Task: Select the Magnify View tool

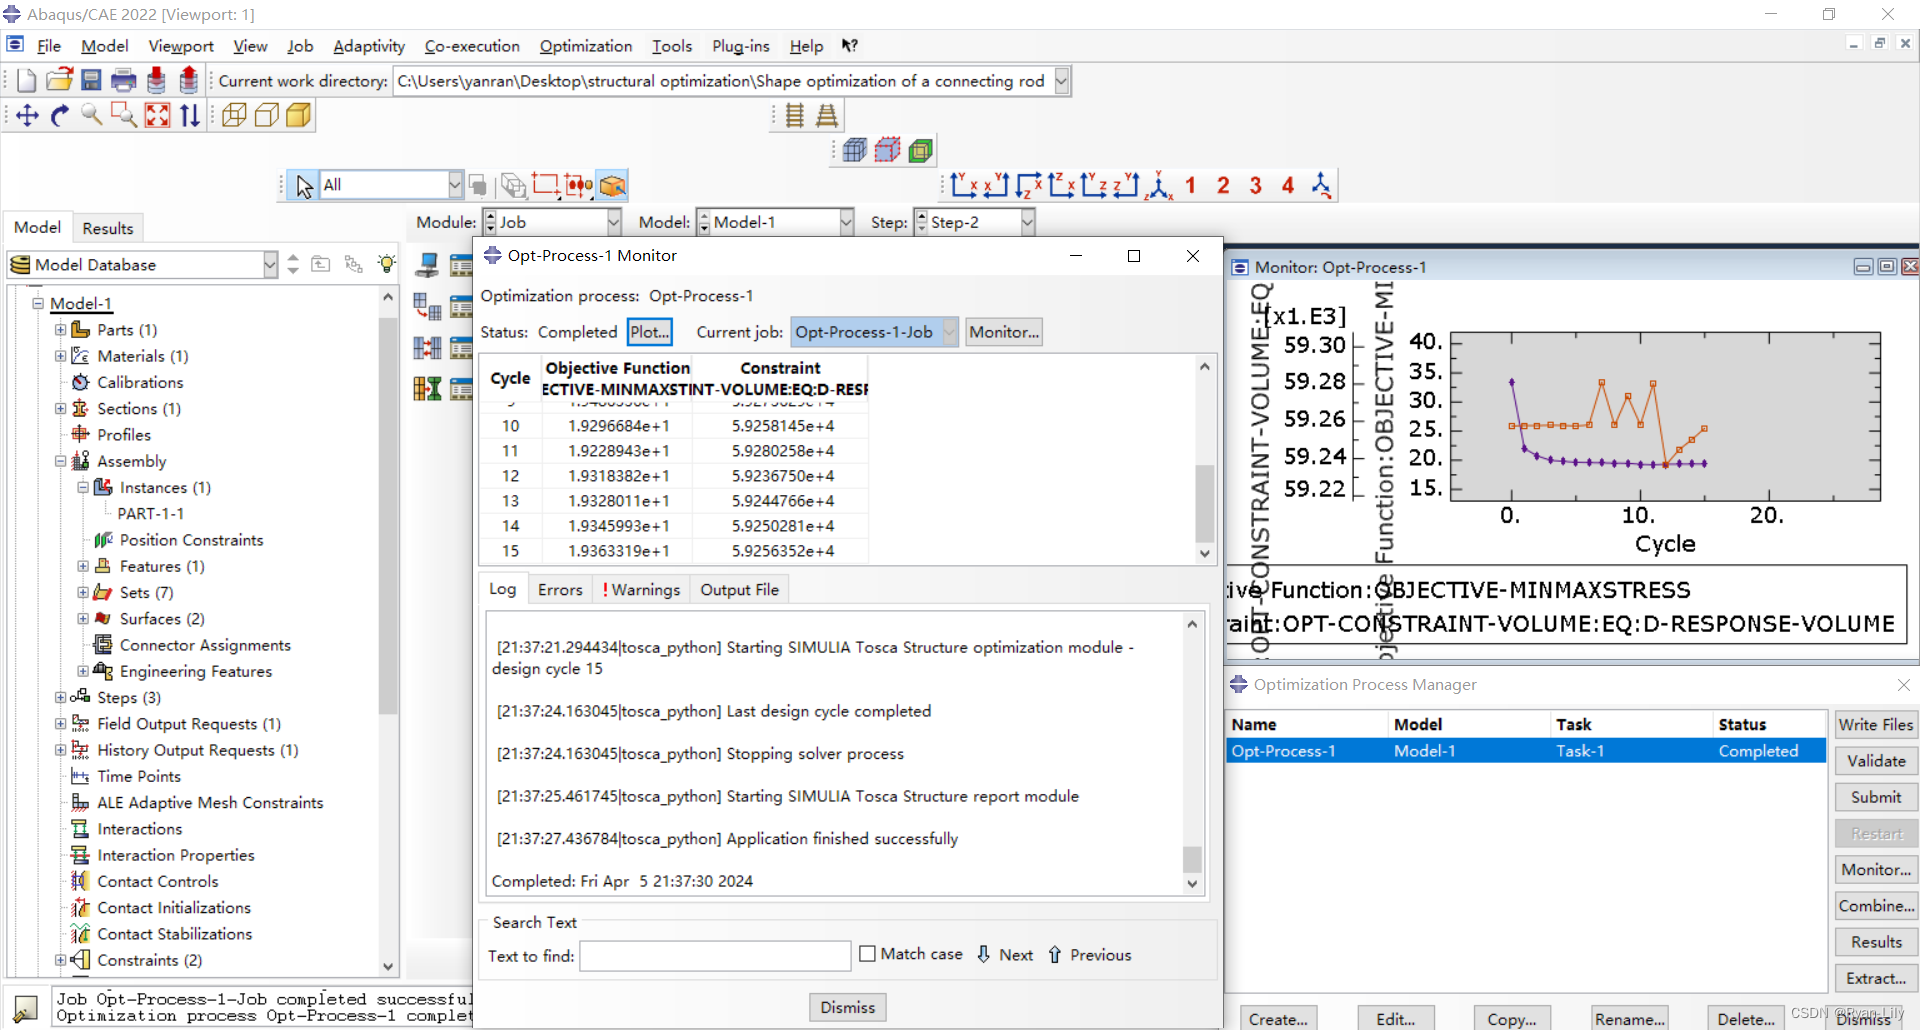Action: coord(92,116)
